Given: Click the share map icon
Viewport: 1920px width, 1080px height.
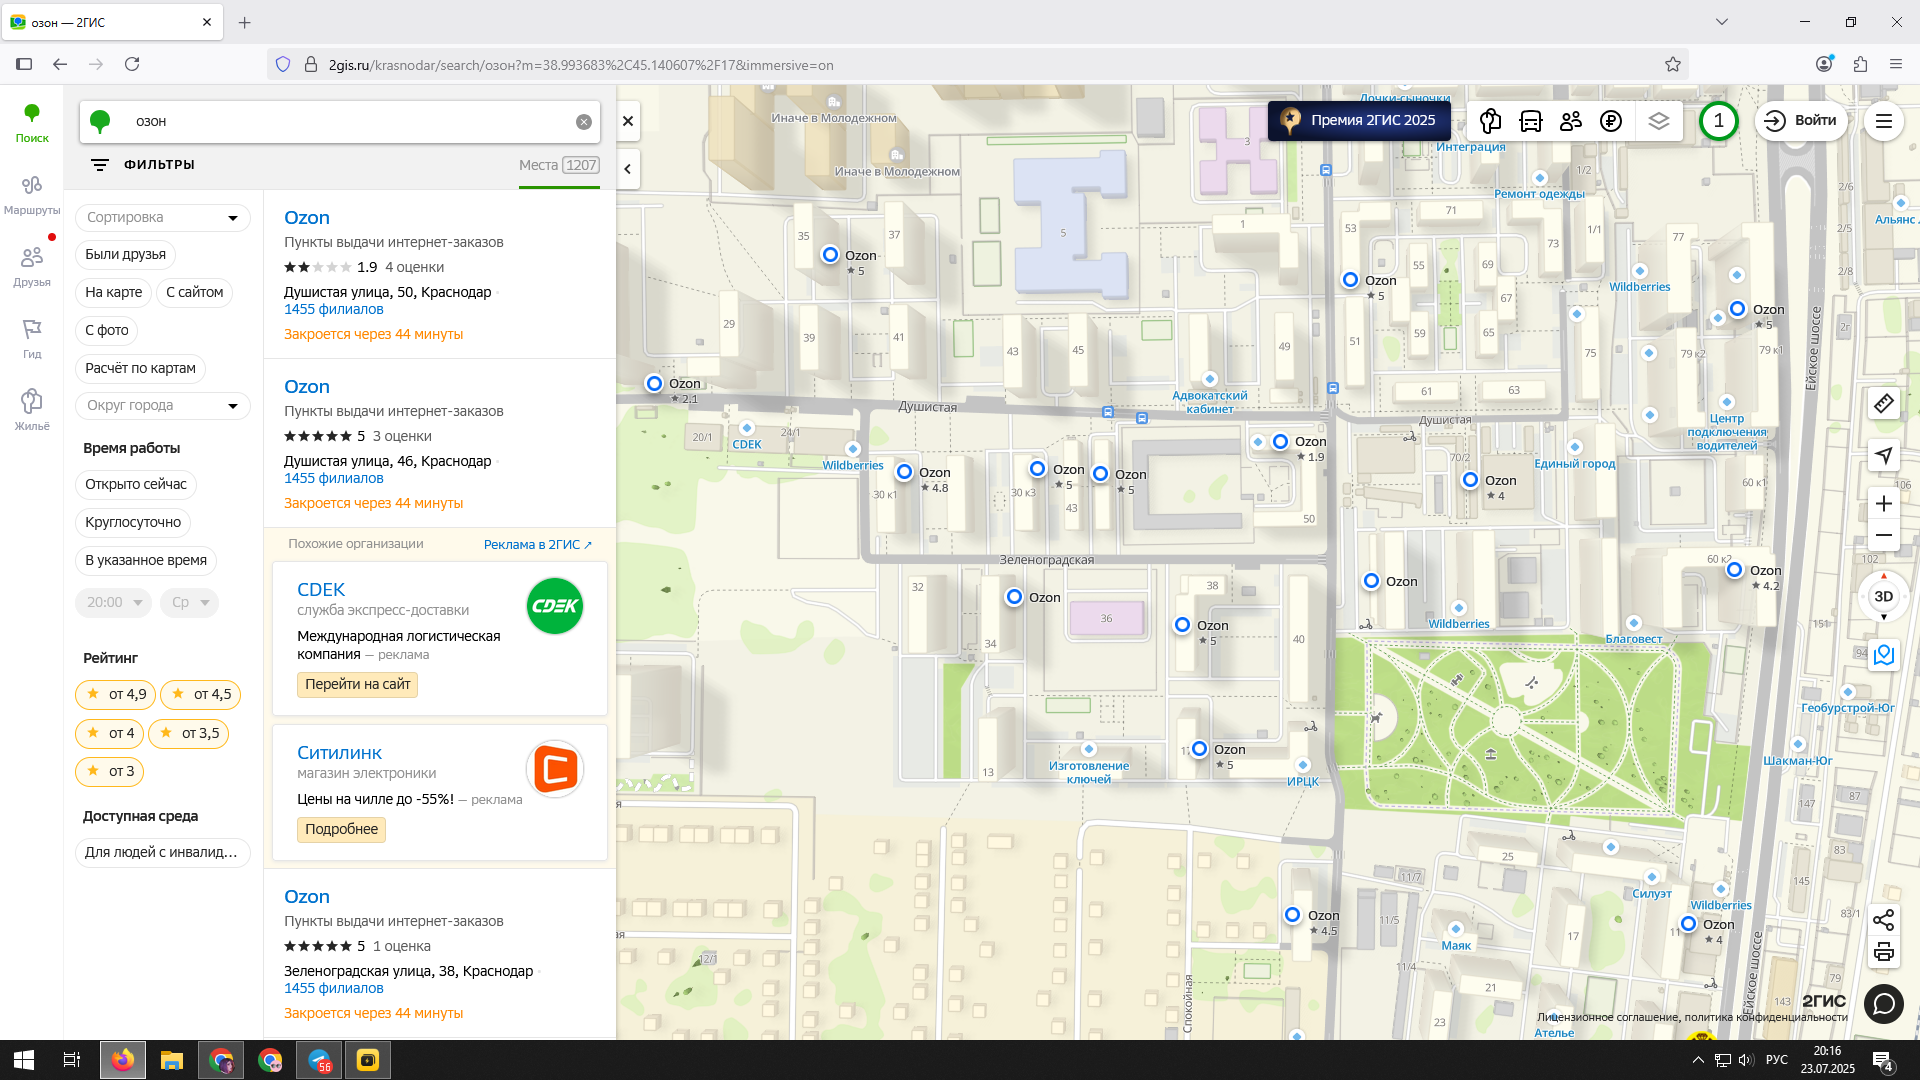Looking at the screenshot, I should [x=1883, y=920].
